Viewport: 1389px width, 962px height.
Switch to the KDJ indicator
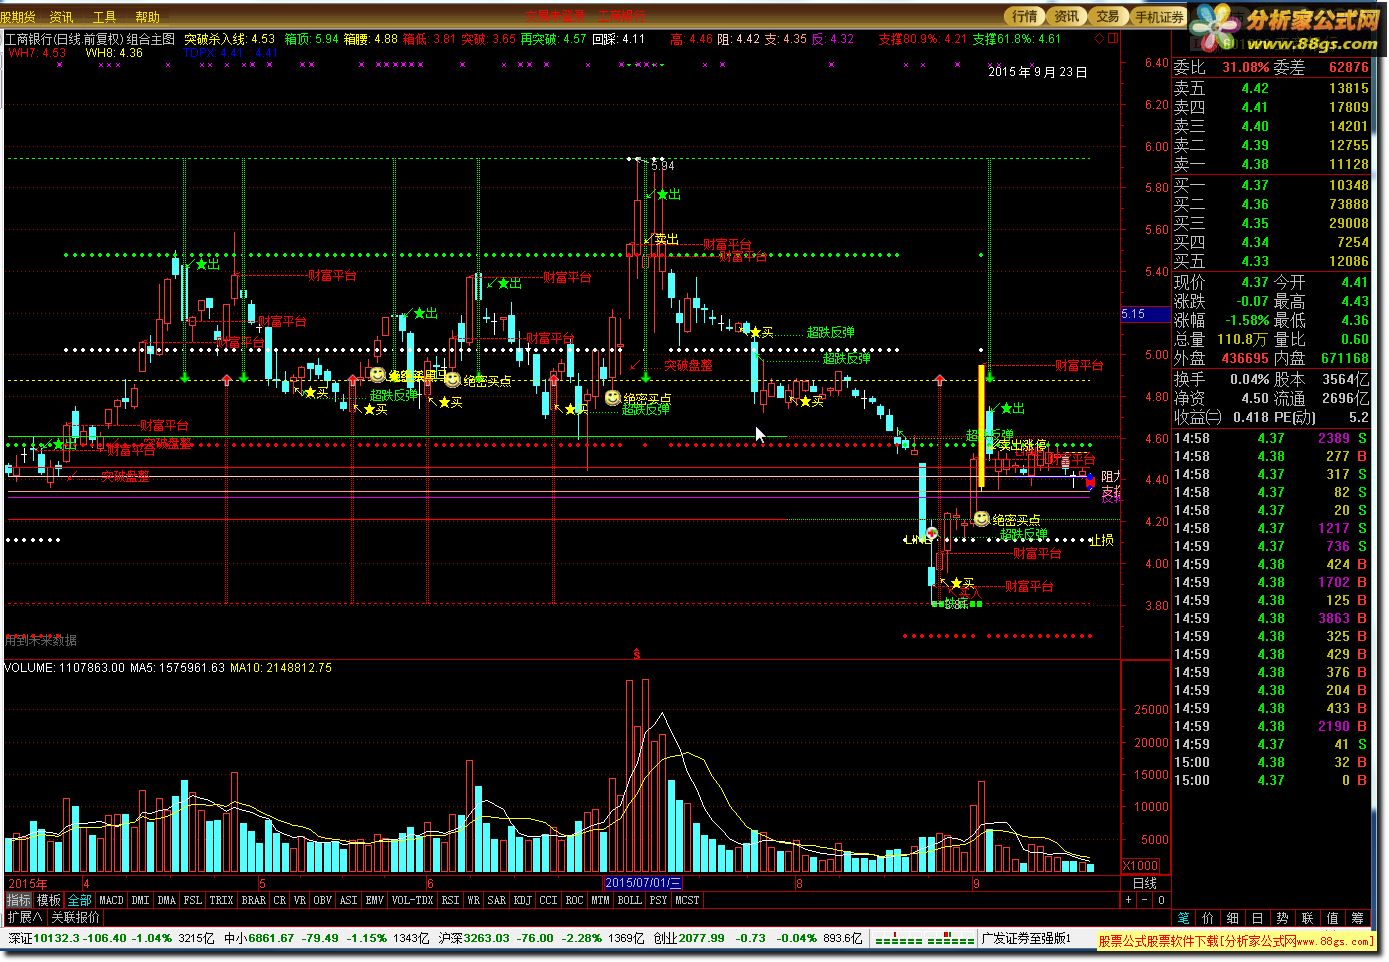(x=523, y=900)
